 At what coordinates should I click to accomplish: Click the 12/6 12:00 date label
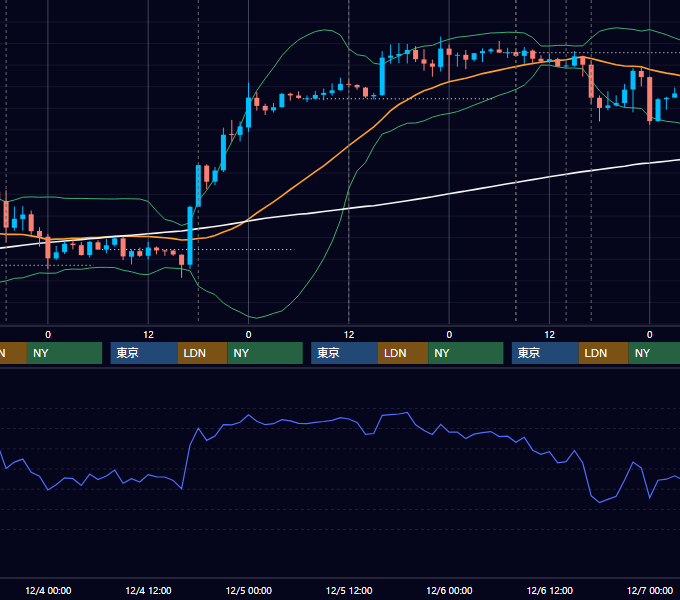tap(549, 590)
